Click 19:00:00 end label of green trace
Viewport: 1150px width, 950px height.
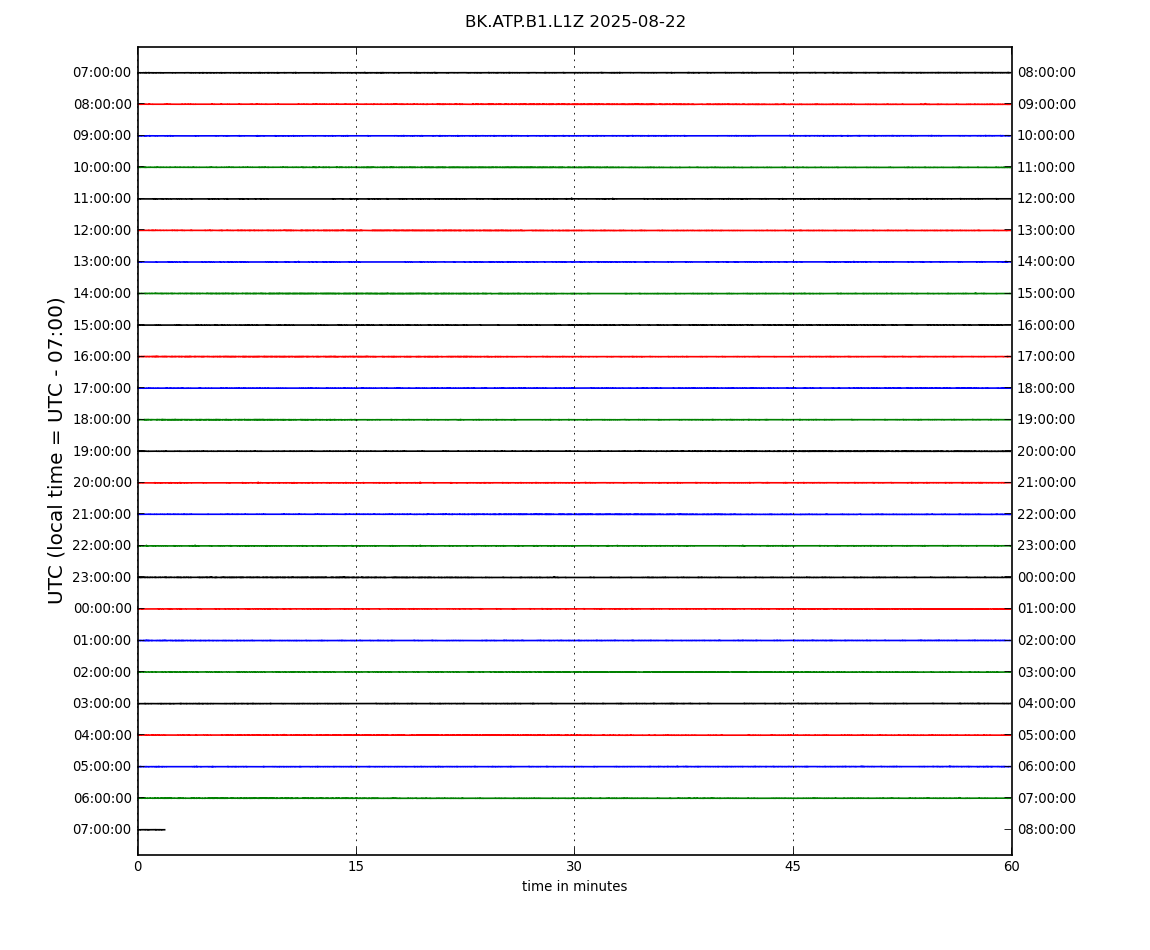pos(1047,420)
